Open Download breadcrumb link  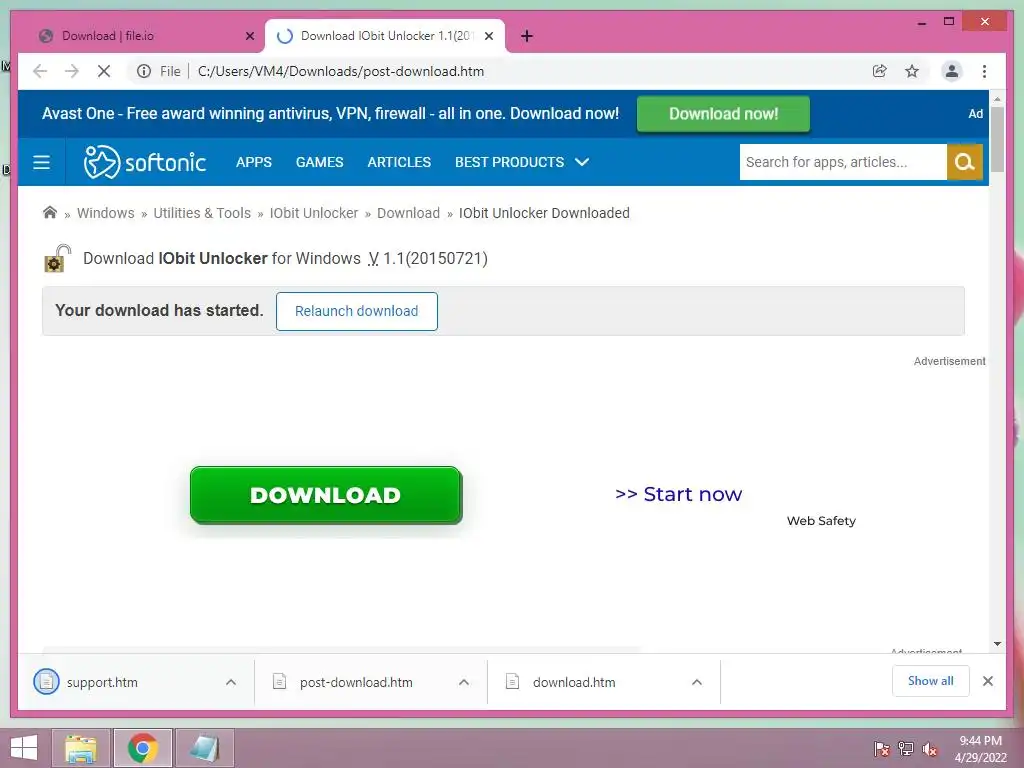pyautogui.click(x=408, y=213)
